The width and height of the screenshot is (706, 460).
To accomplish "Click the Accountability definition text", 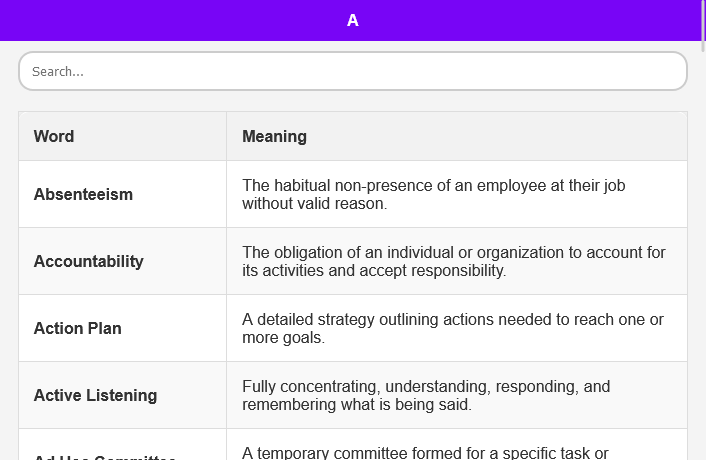I will pyautogui.click(x=454, y=262).
